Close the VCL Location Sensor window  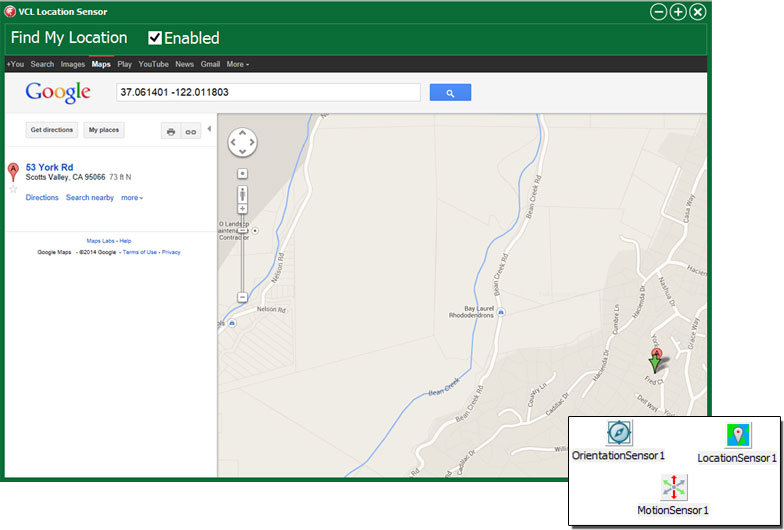coord(698,12)
